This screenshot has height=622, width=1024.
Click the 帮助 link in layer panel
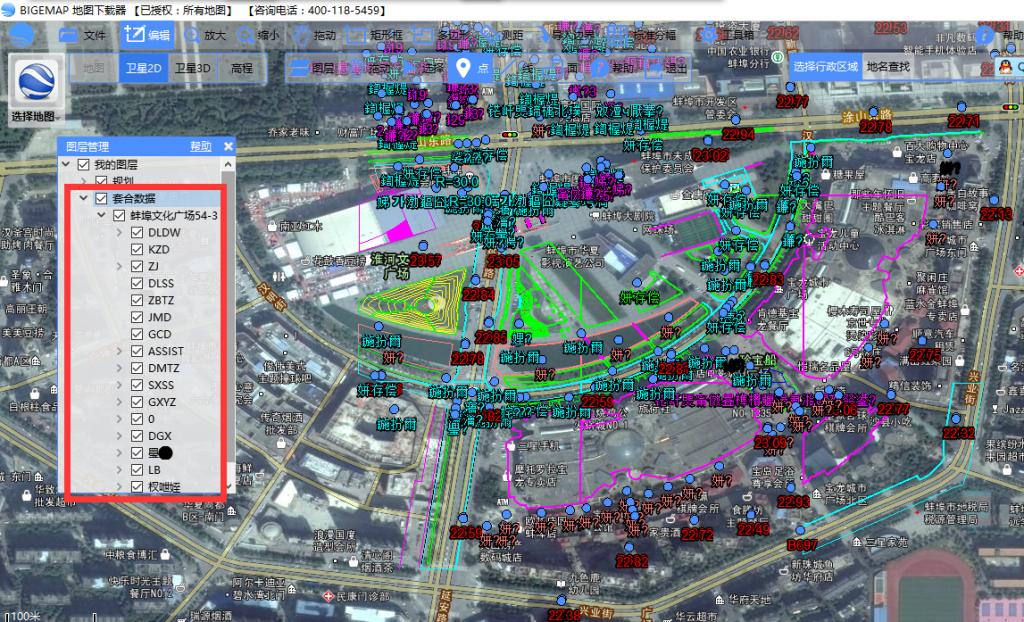pos(200,146)
